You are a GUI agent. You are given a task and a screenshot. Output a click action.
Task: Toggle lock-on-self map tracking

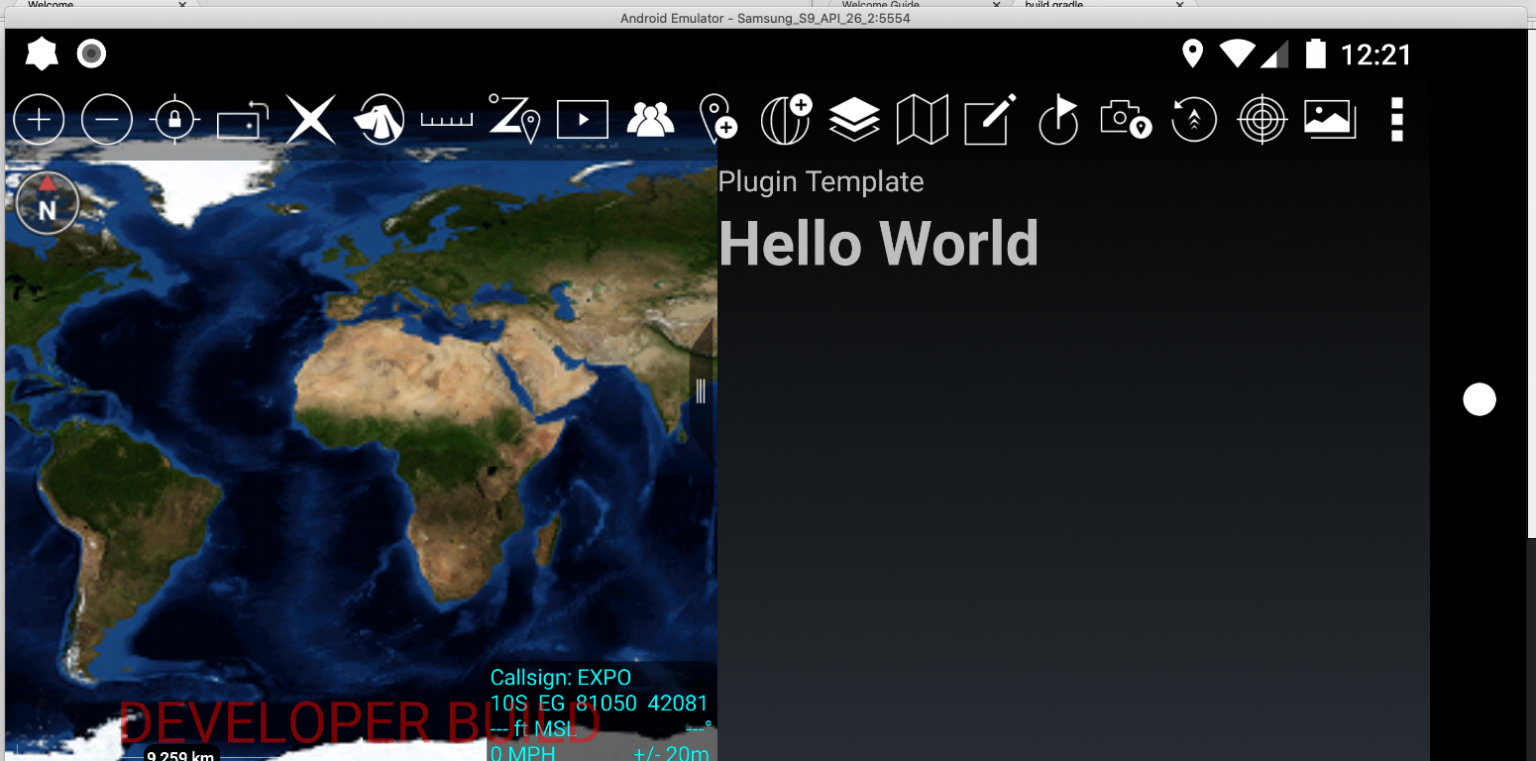[175, 119]
